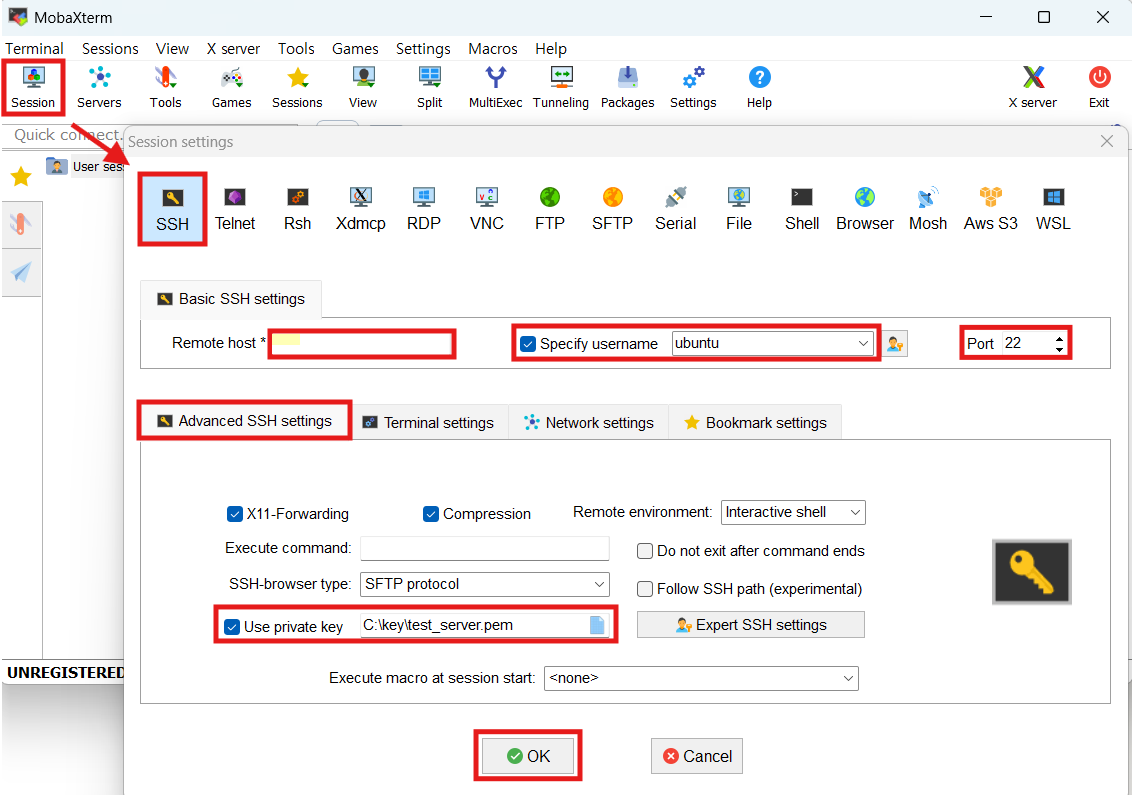Select the FTP session type

tap(549, 209)
